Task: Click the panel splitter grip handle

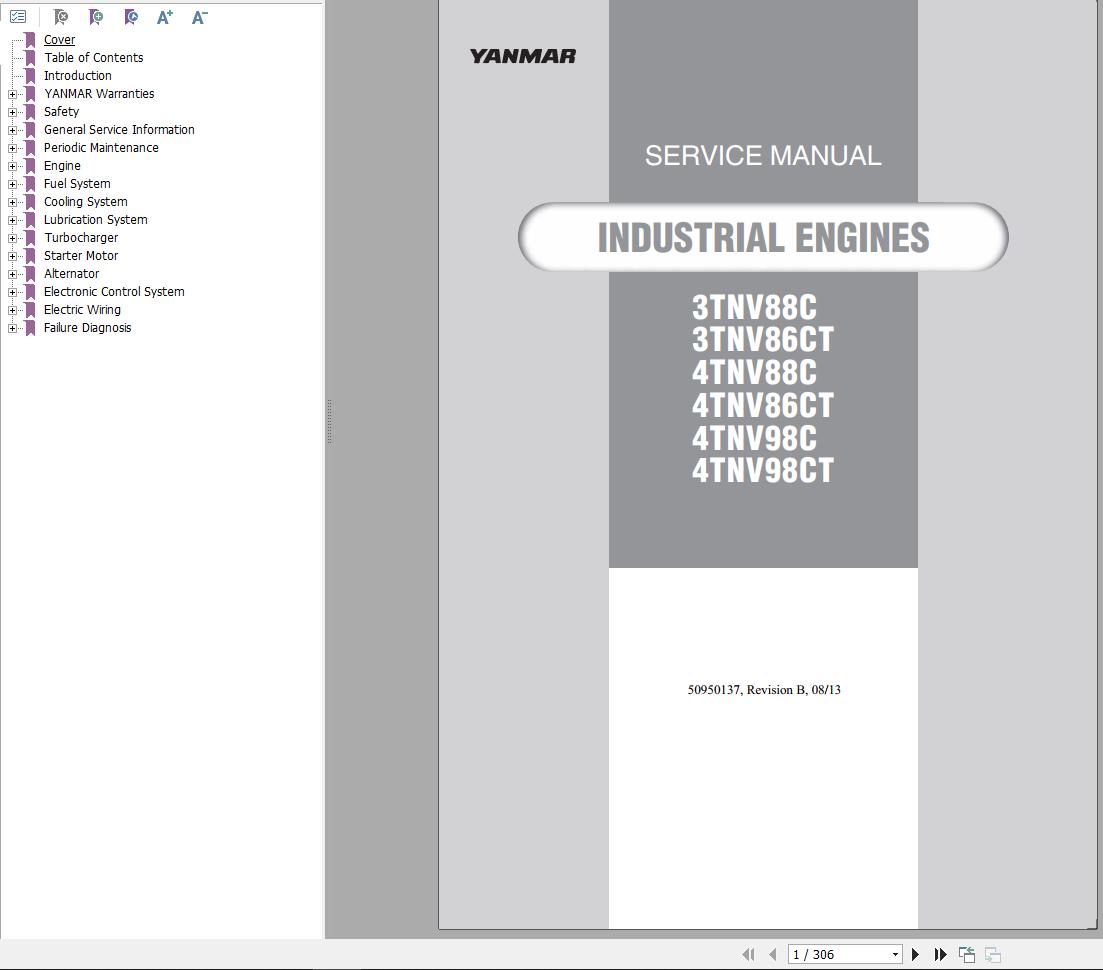Action: point(329,422)
